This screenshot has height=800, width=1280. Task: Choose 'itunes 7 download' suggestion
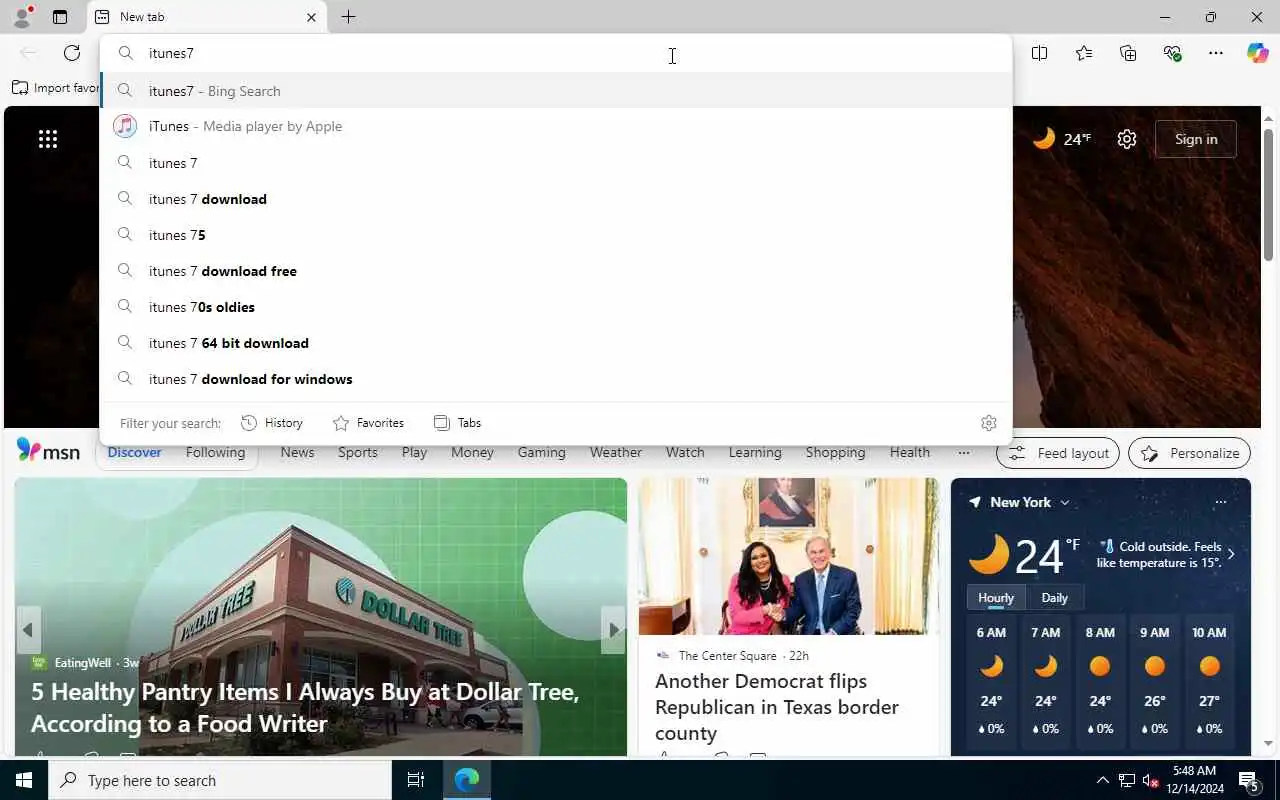pos(556,199)
